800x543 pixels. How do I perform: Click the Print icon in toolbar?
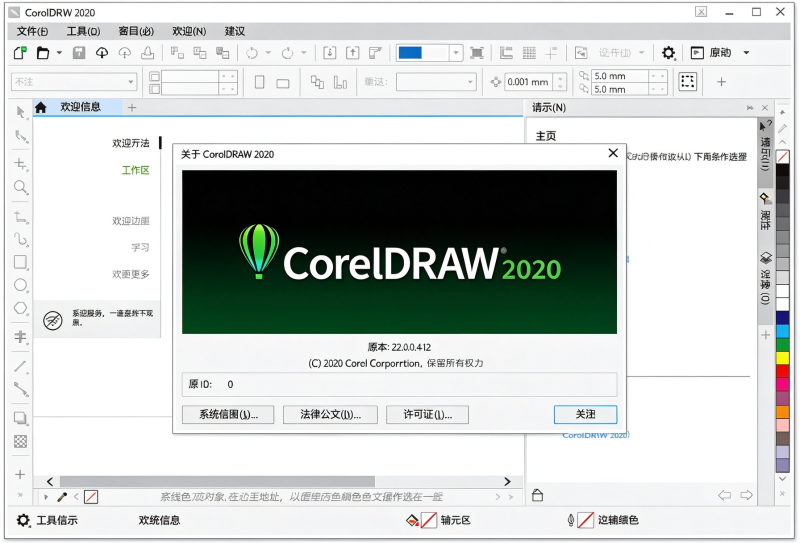pyautogui.click(x=148, y=53)
